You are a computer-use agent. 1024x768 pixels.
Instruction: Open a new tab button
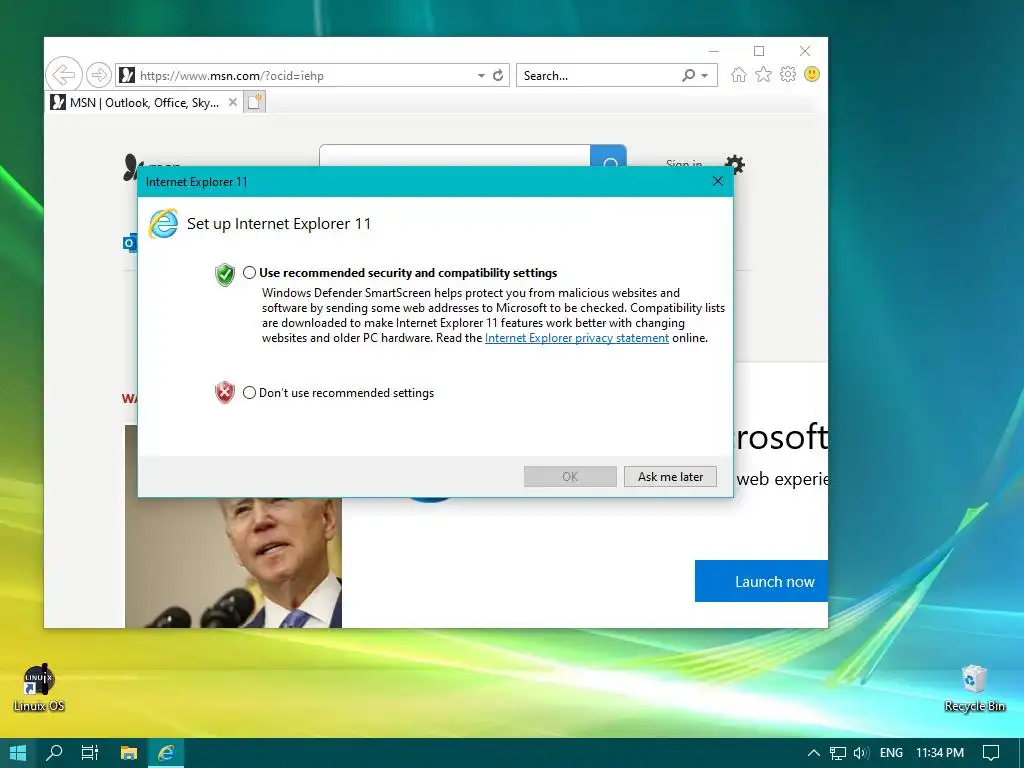pos(255,103)
